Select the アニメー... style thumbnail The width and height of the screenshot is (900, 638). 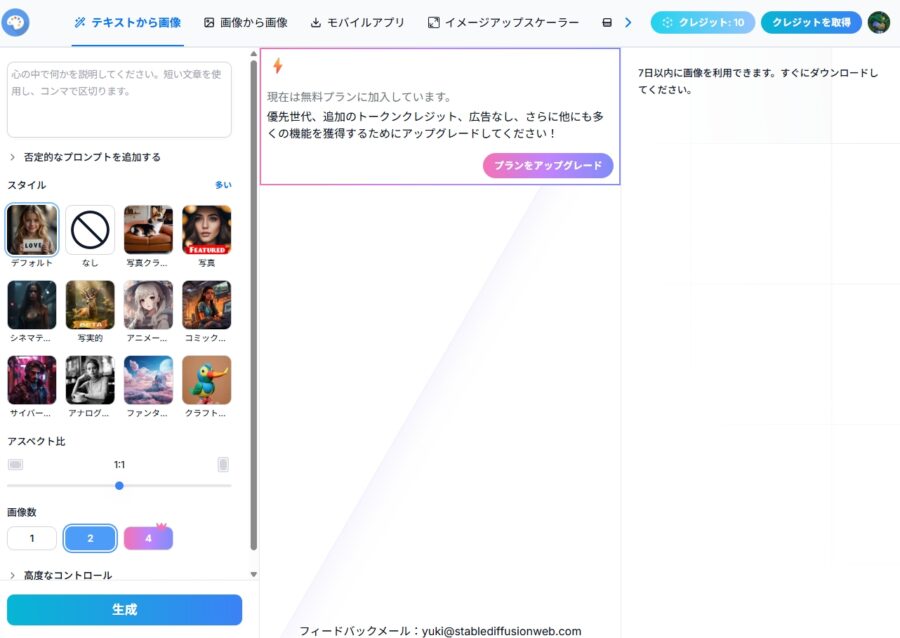(148, 305)
